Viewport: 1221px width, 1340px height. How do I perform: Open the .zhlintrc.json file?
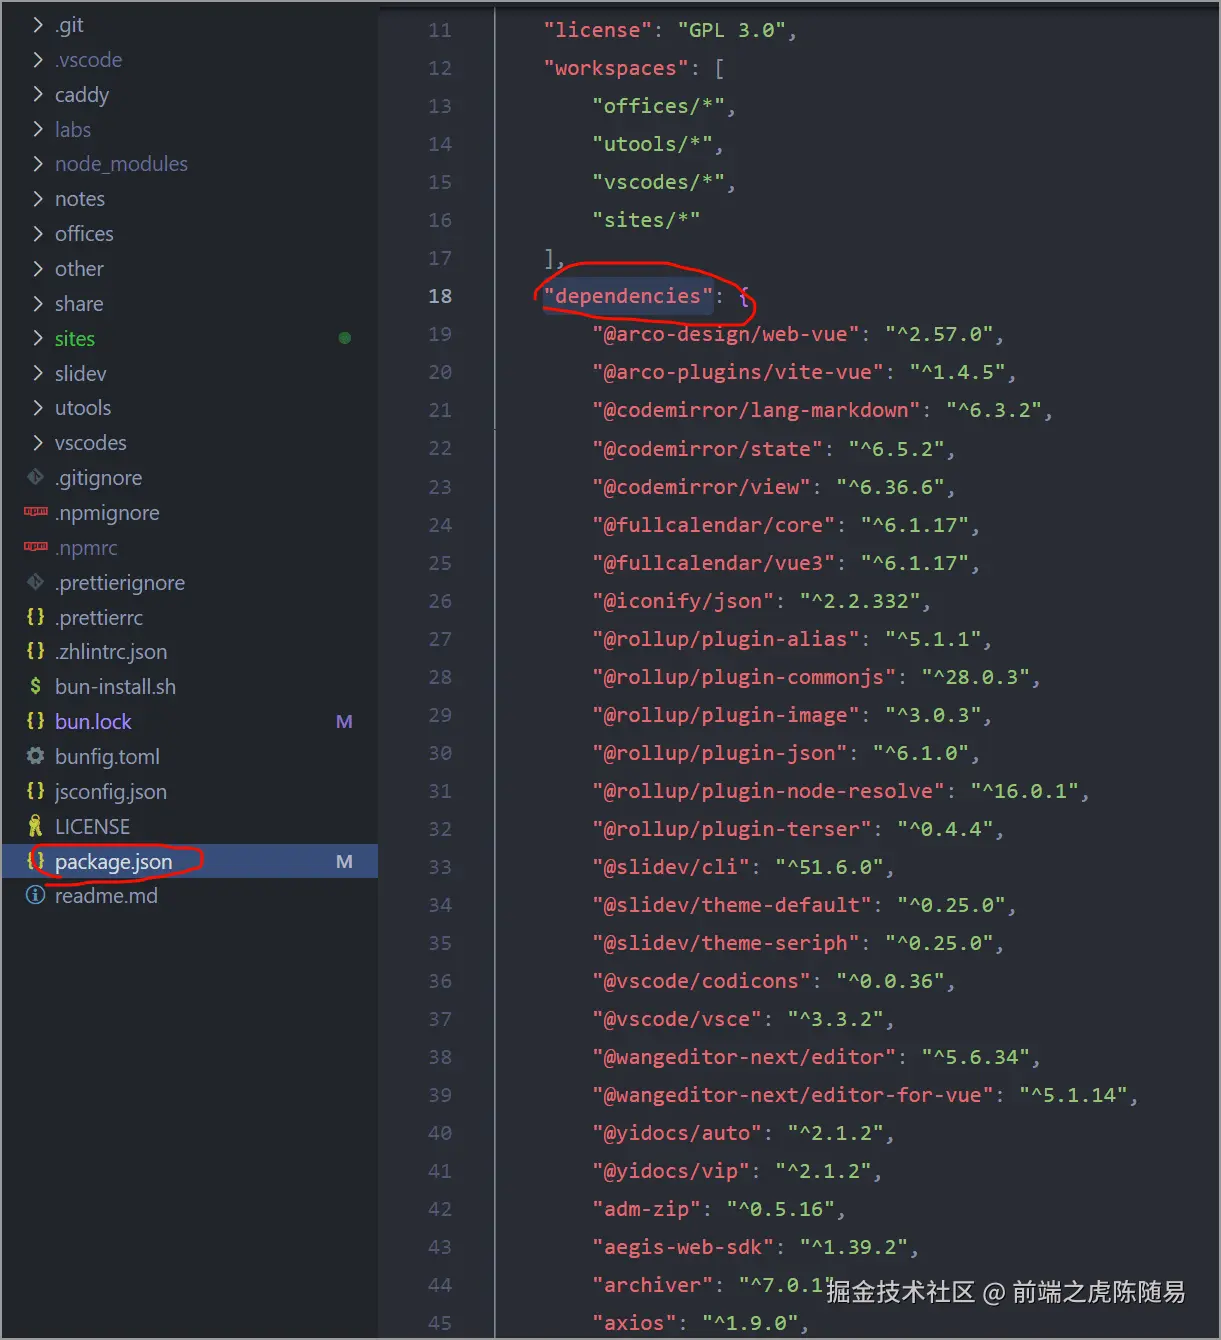tap(111, 651)
